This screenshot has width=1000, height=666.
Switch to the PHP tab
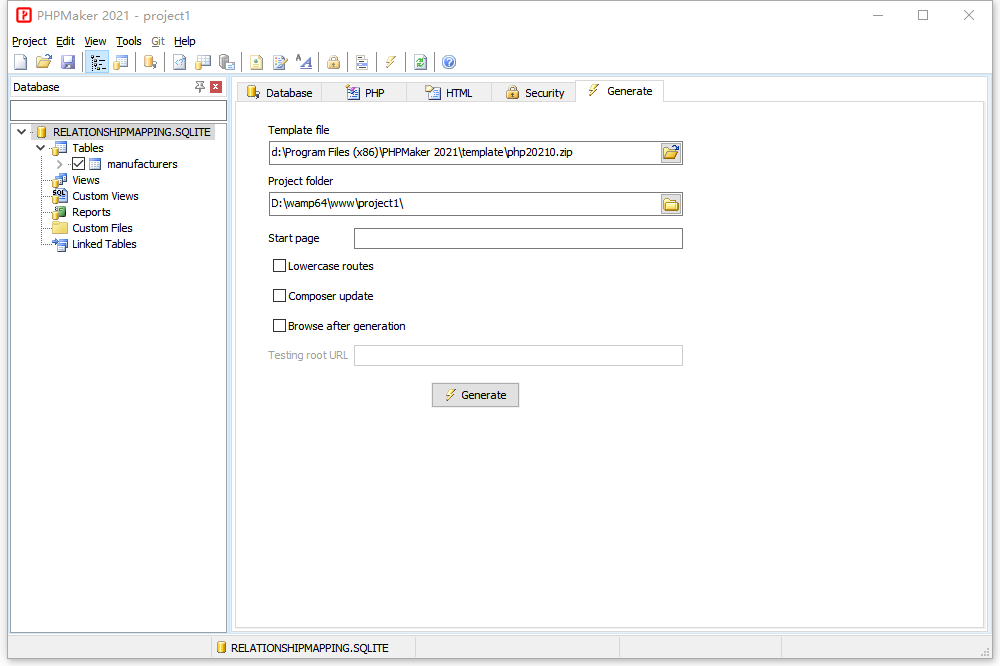365,92
